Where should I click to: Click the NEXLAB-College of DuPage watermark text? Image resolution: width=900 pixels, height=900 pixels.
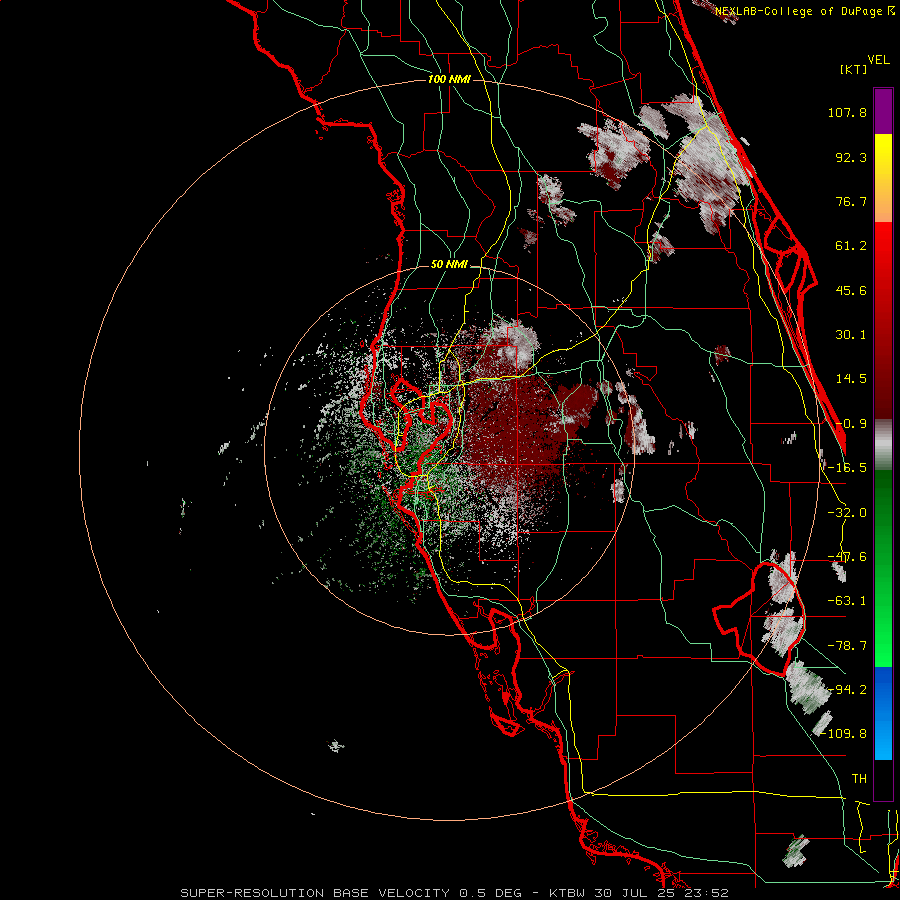(804, 11)
